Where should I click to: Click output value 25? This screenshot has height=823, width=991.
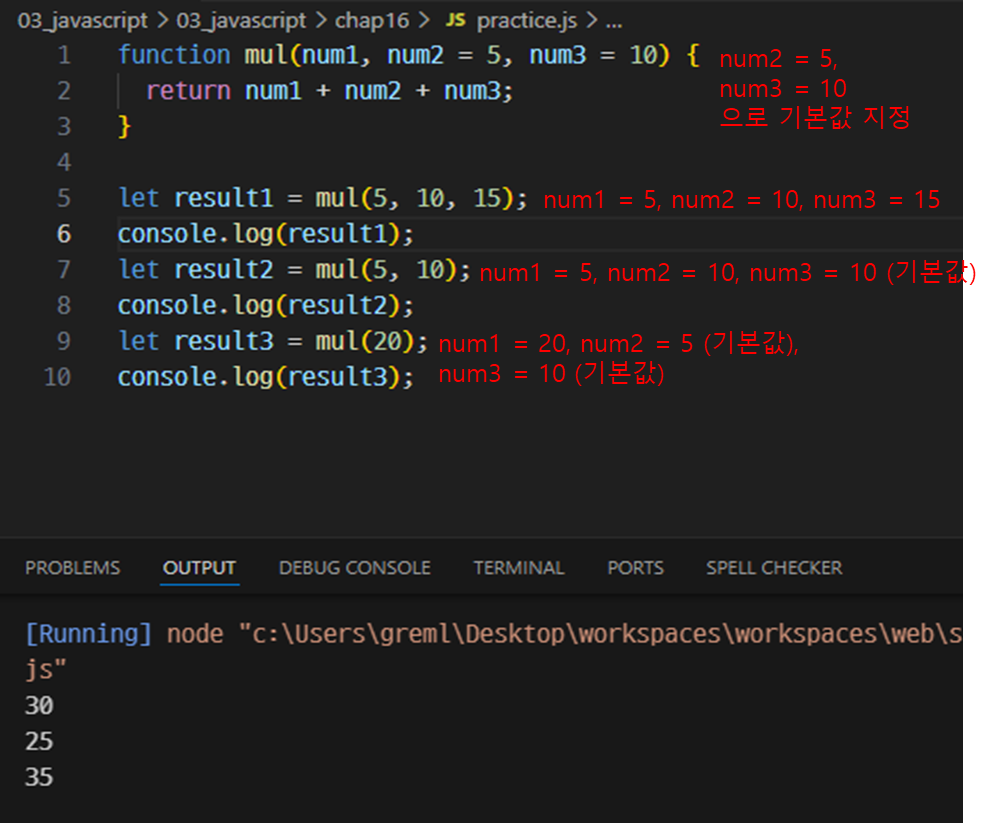[x=39, y=741]
